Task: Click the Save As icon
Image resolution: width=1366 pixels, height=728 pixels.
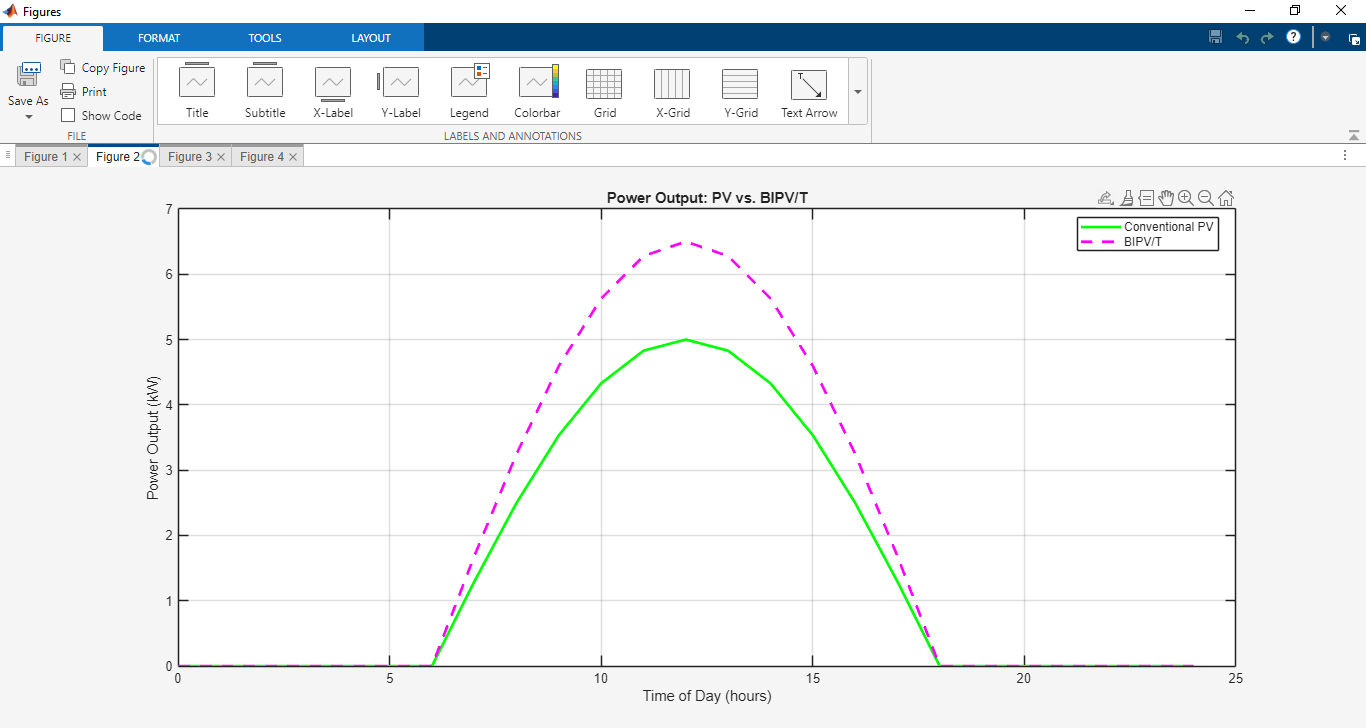Action: 28,74
